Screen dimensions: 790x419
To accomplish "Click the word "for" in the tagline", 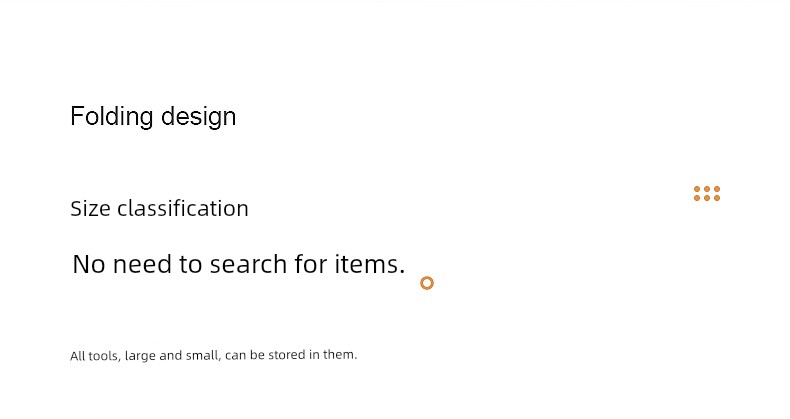I will 310,264.
